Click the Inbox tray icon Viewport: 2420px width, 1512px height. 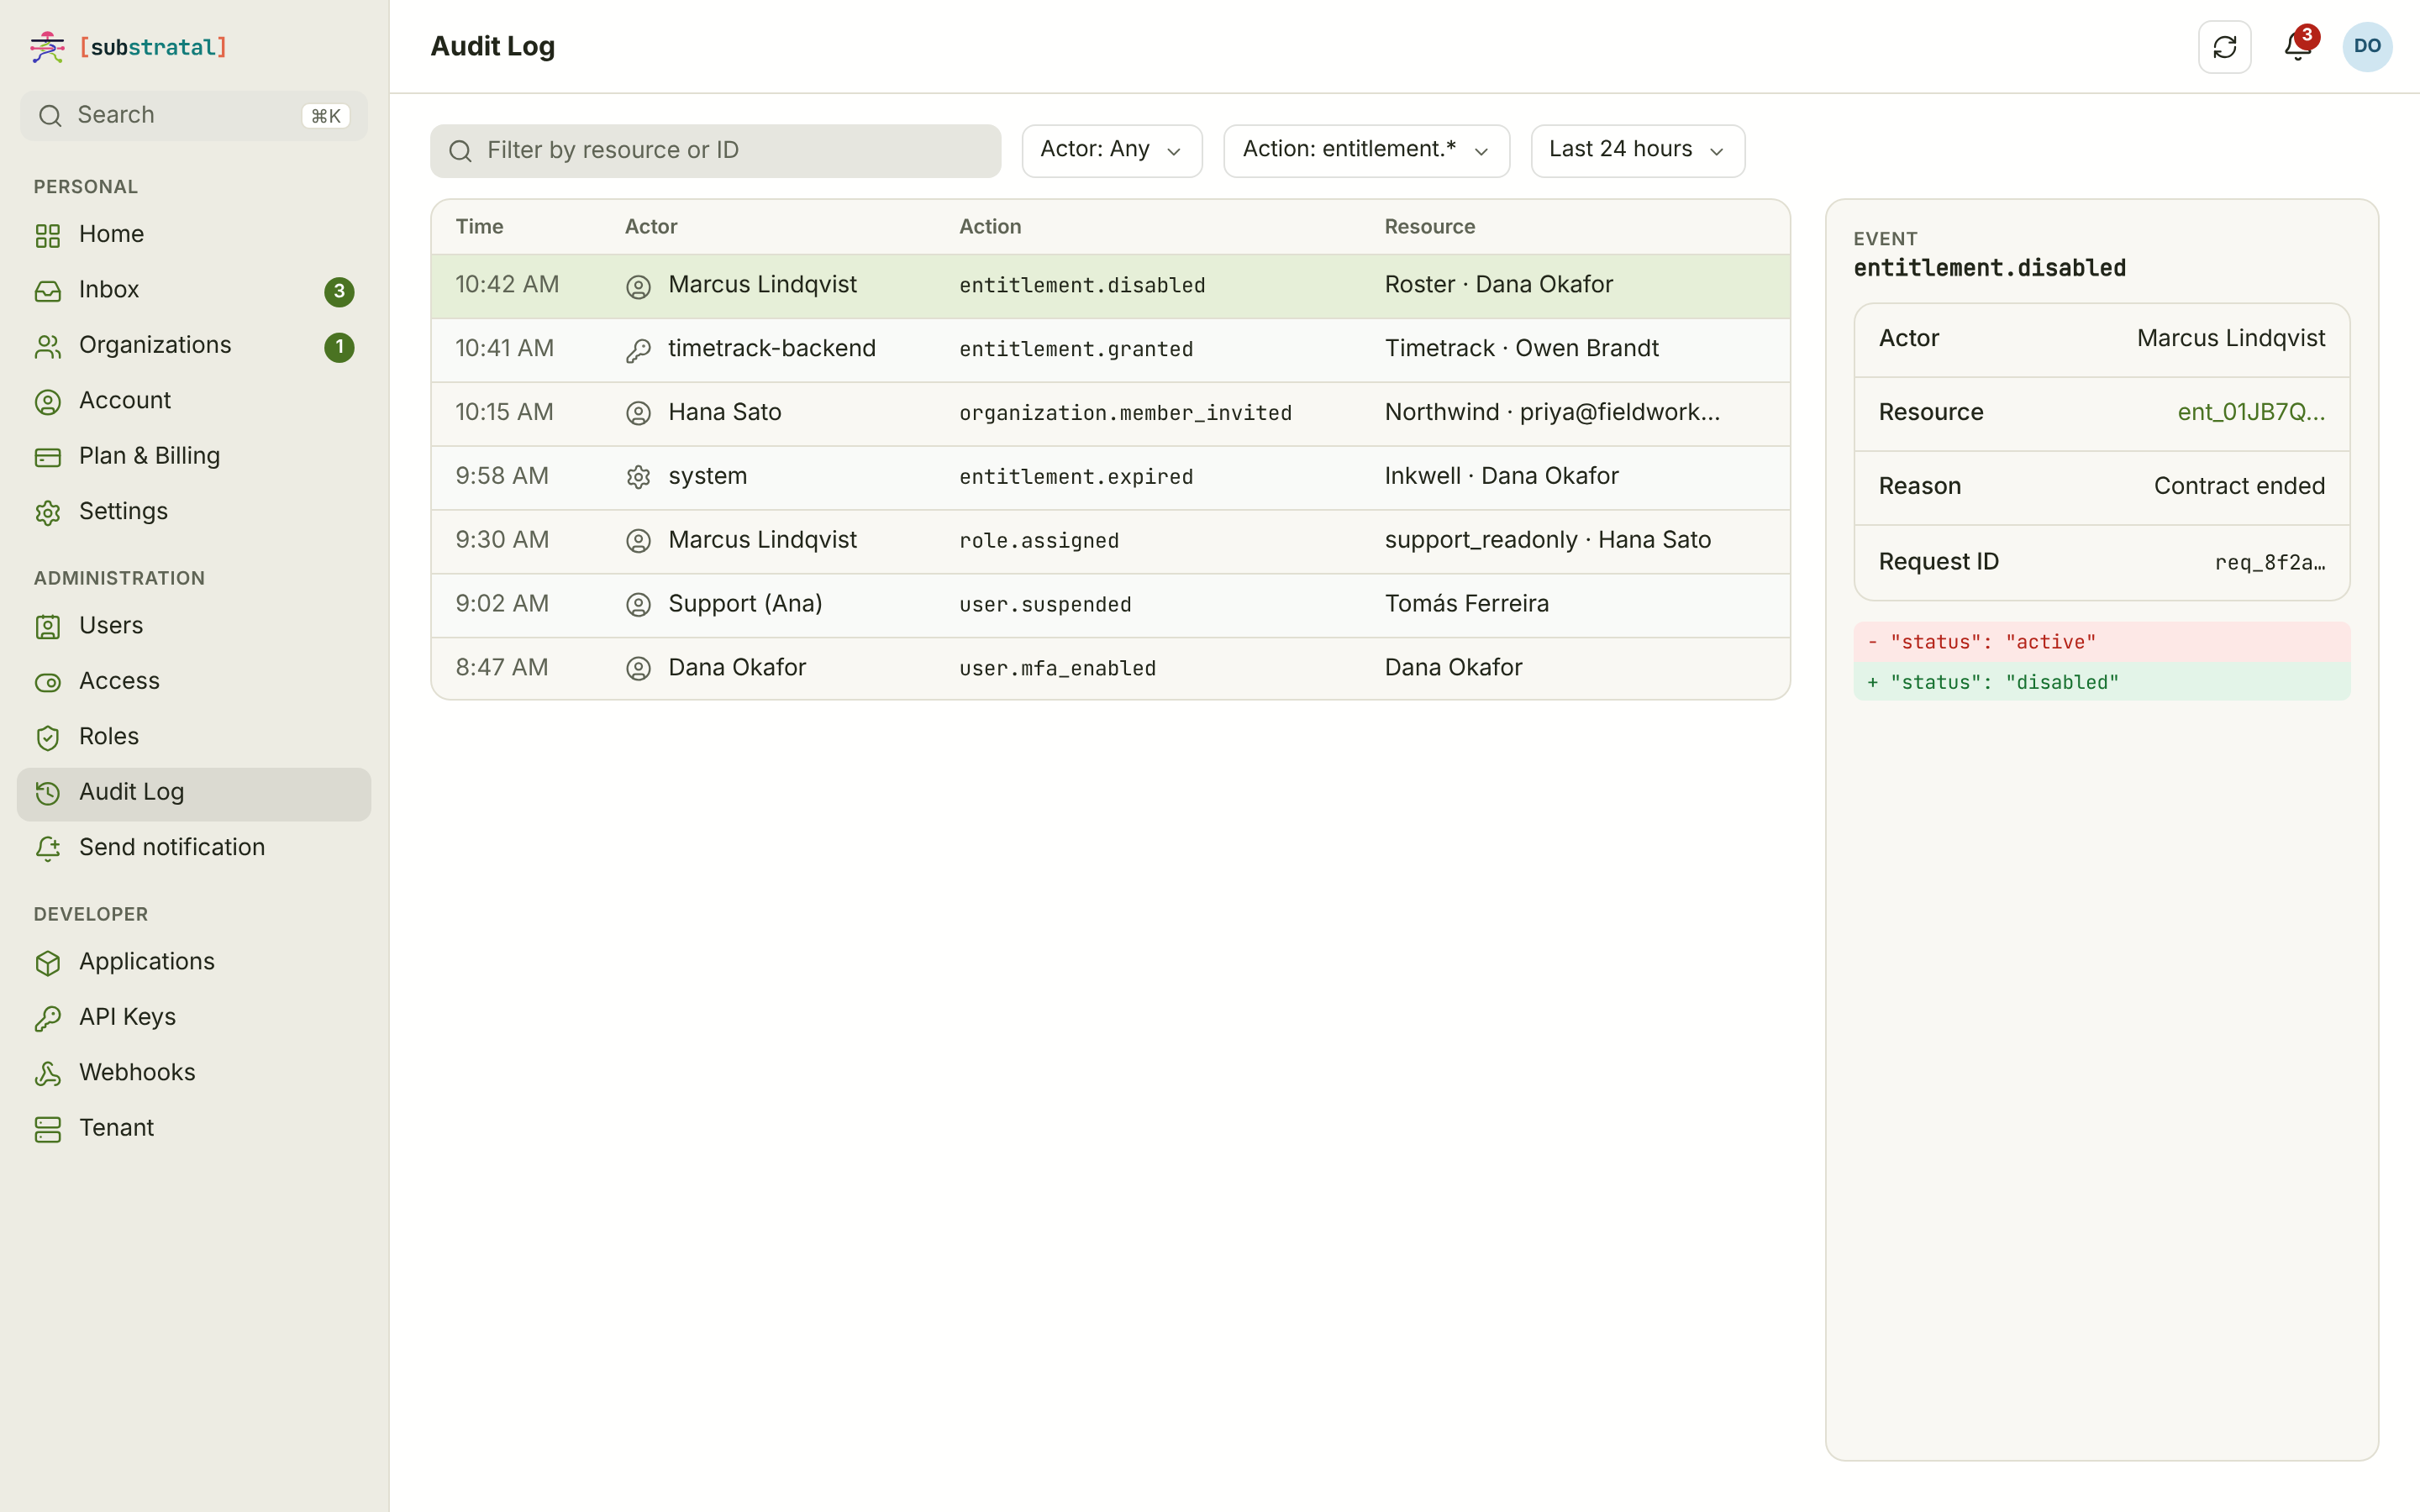[x=48, y=291]
